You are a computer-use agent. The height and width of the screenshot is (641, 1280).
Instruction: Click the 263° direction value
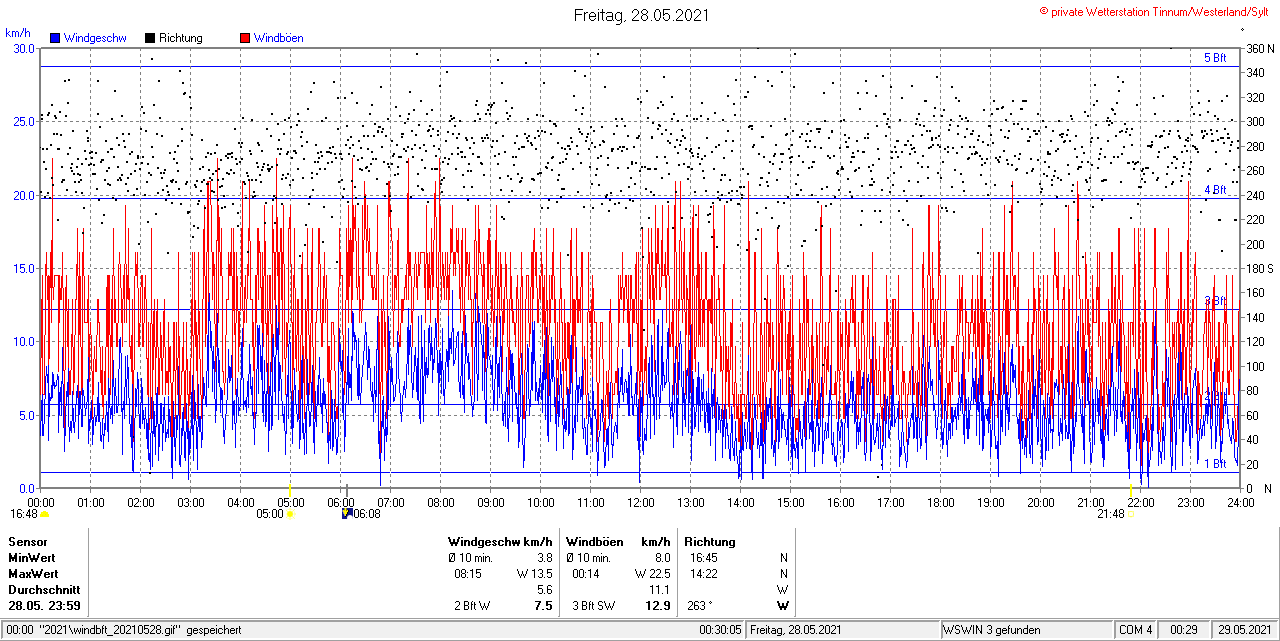pyautogui.click(x=699, y=606)
